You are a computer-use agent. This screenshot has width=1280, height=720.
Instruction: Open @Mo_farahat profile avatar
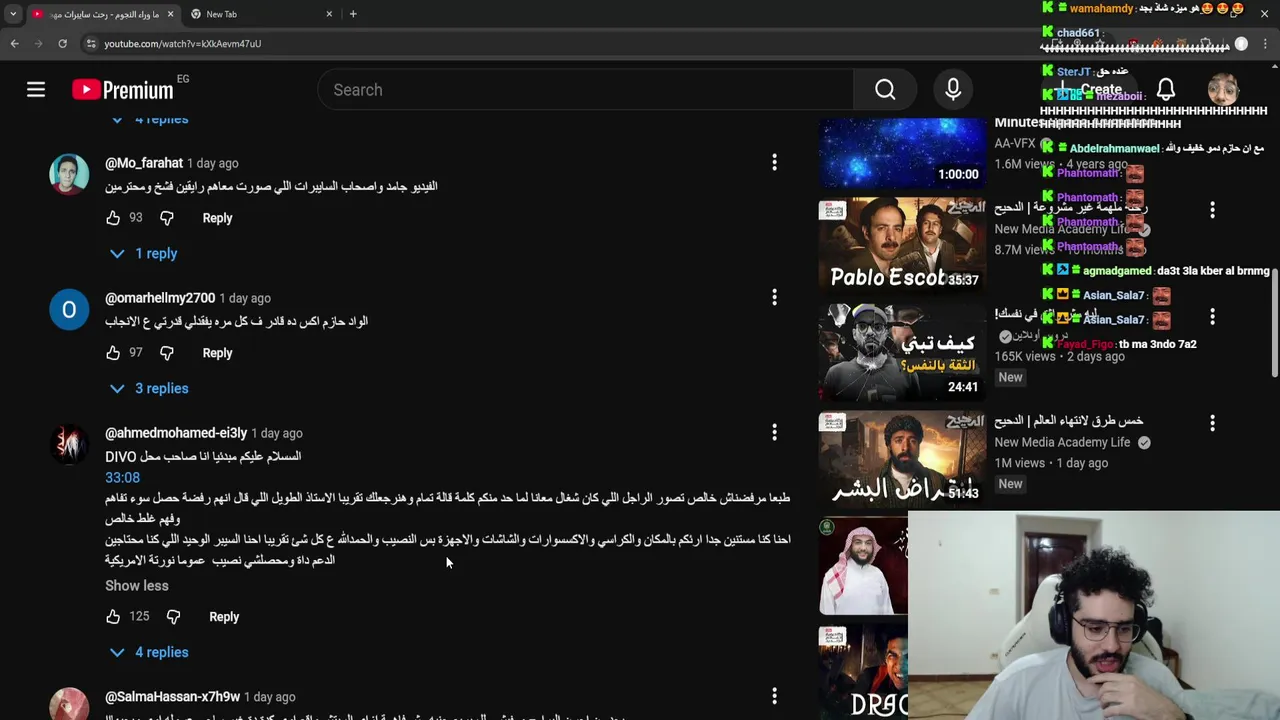[x=69, y=174]
